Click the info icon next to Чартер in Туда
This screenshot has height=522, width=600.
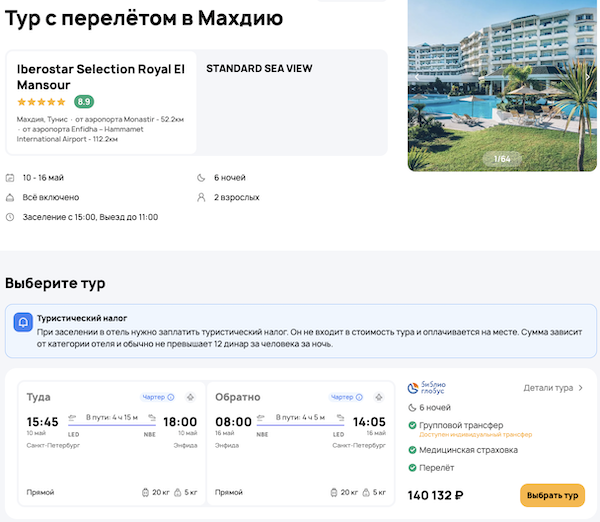tap(171, 397)
